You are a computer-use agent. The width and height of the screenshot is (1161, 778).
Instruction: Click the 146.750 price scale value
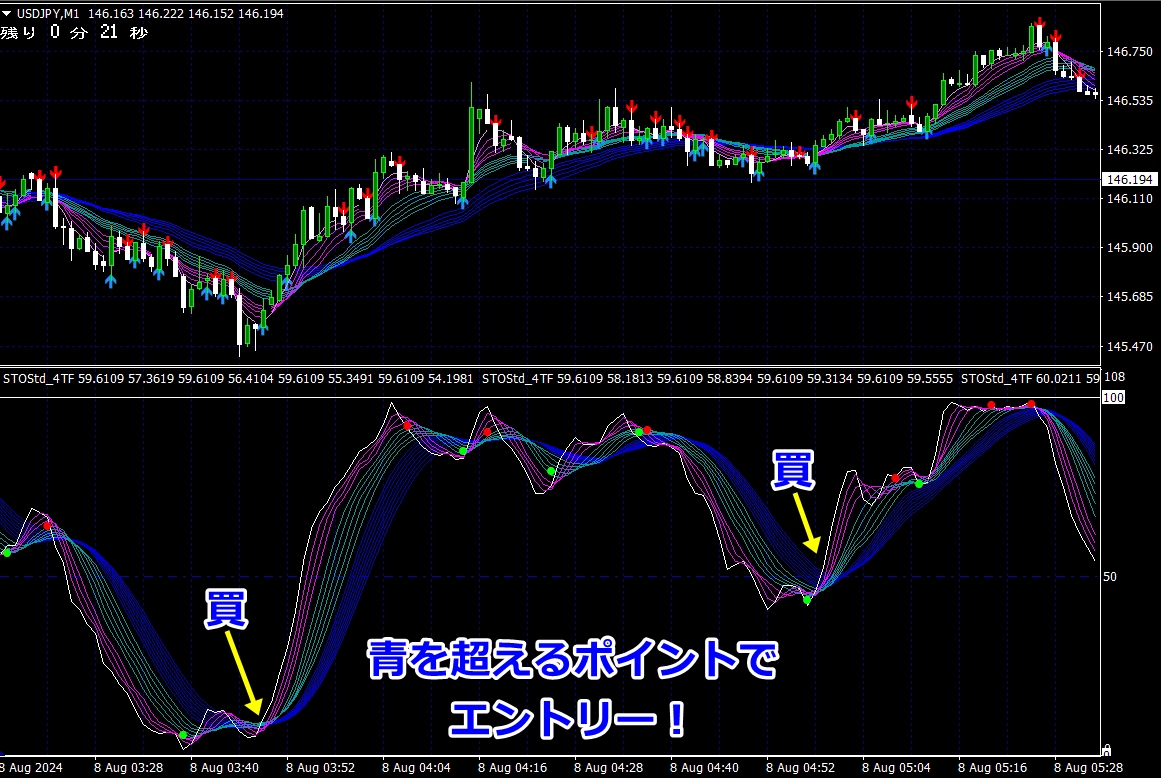click(1127, 52)
